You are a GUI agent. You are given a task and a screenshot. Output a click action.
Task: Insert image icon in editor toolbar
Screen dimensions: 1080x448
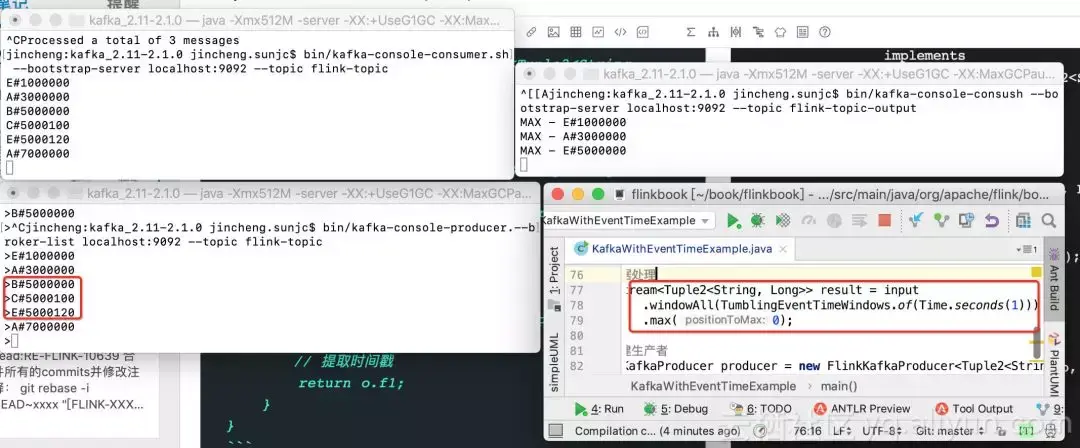pyautogui.click(x=553, y=32)
